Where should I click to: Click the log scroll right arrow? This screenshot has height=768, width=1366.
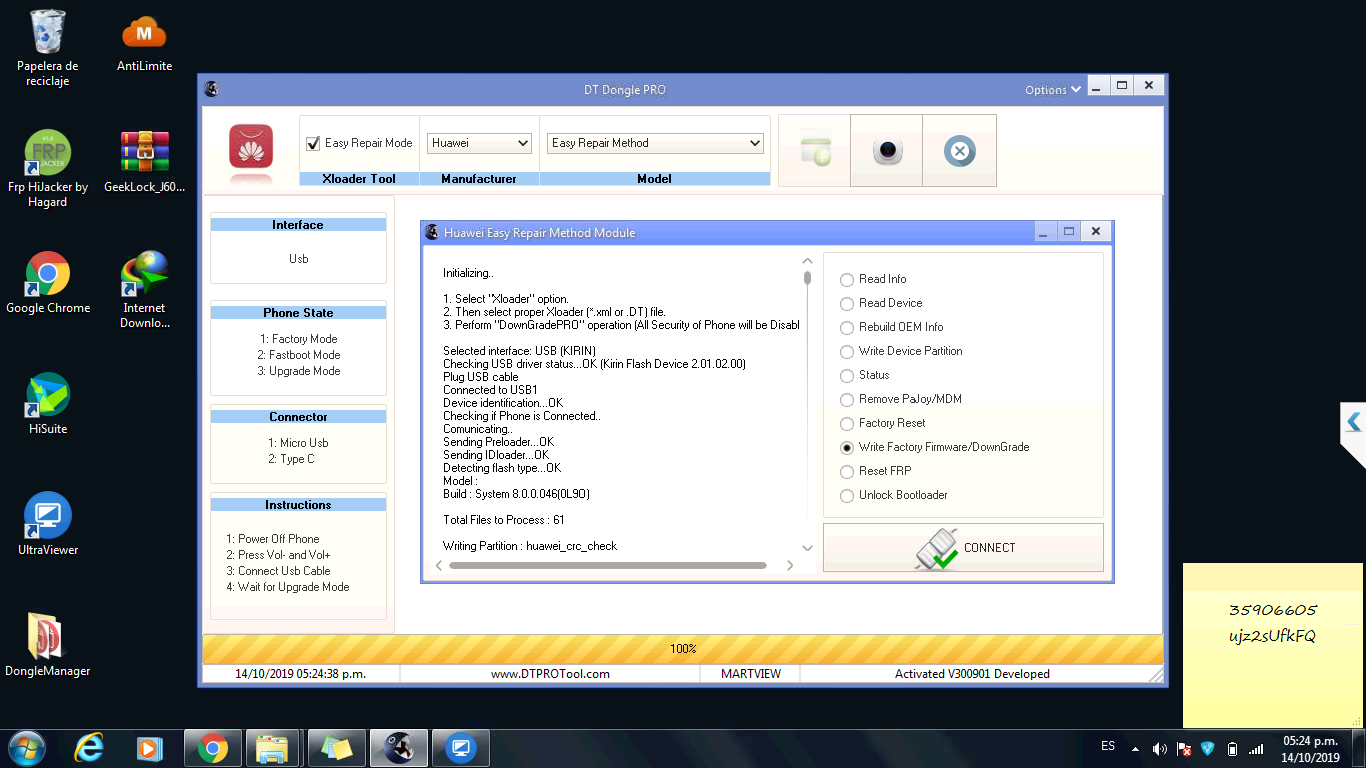point(790,565)
